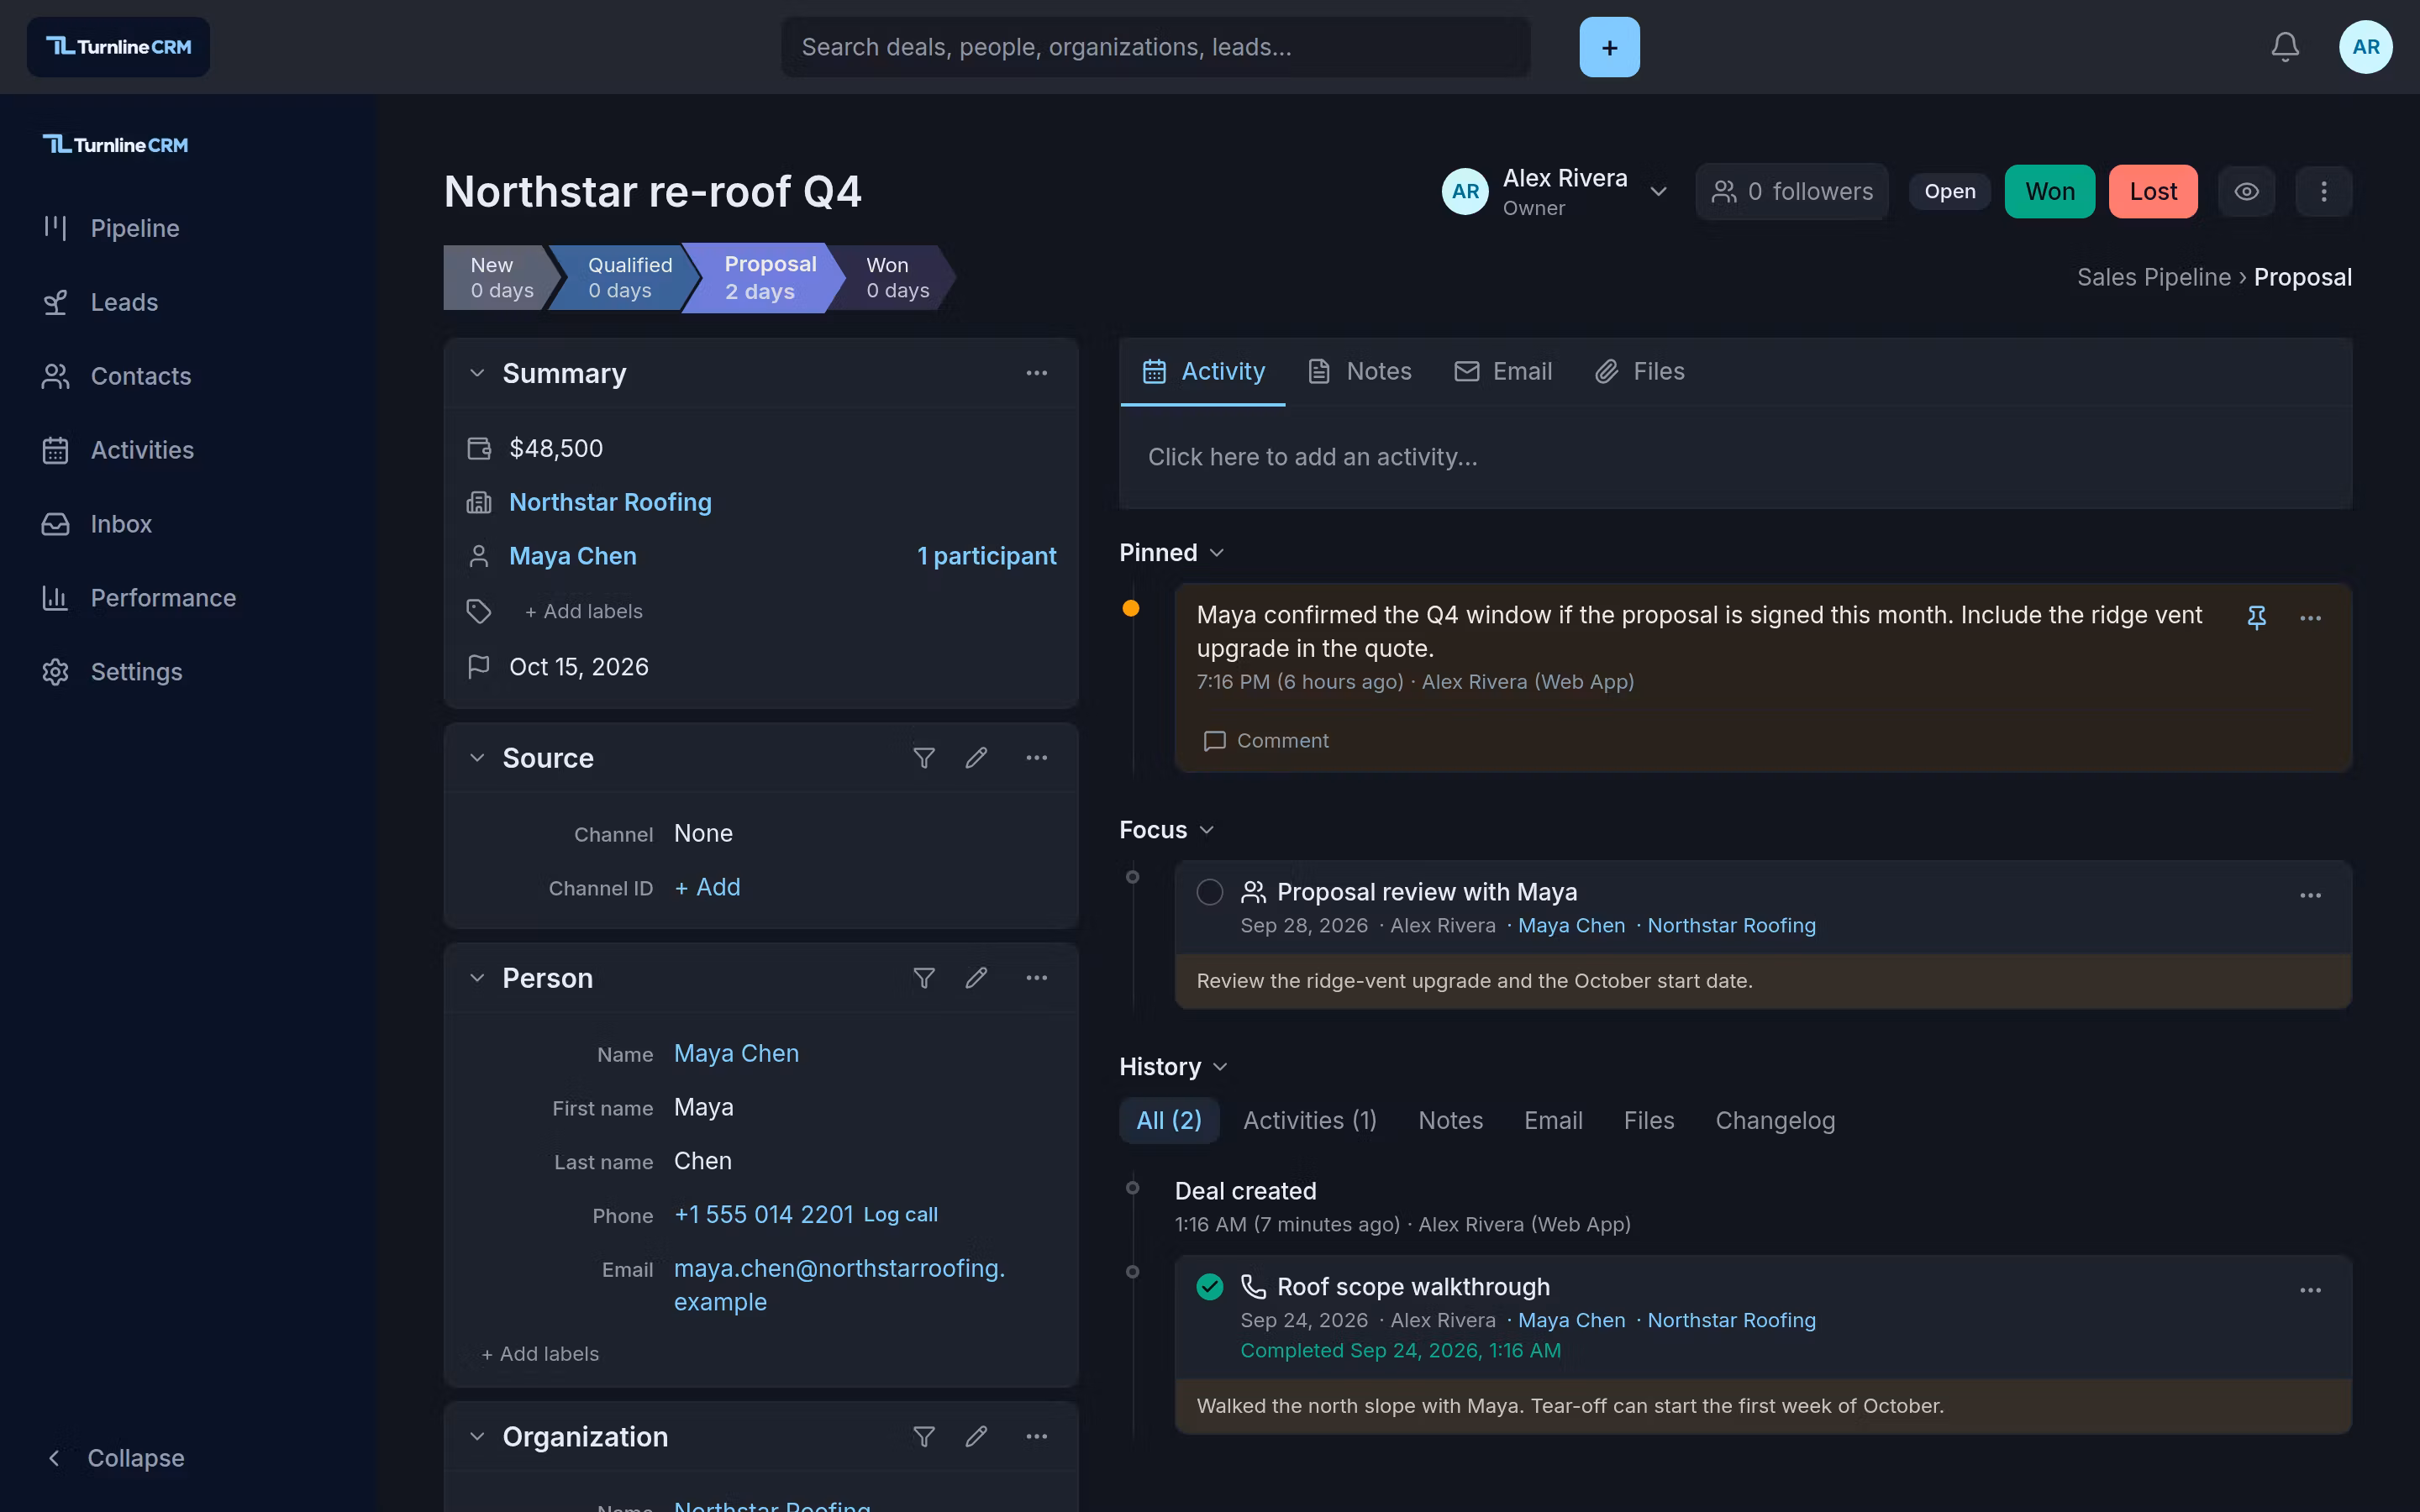Filter fields in the Source section
This screenshot has height=1512, width=2420.
tap(924, 758)
